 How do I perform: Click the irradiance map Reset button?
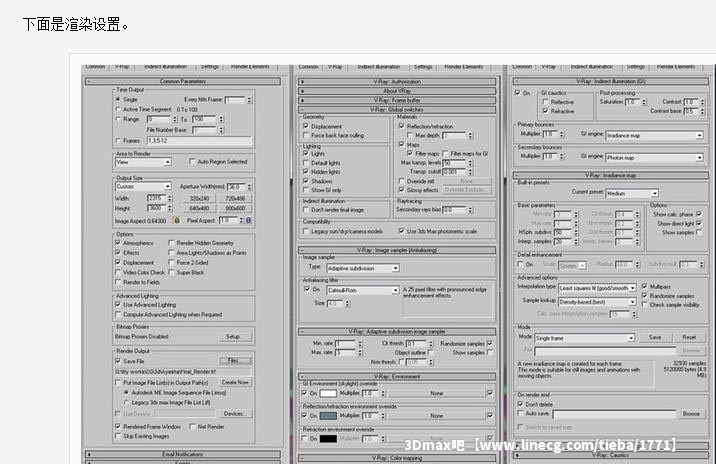pyautogui.click(x=689, y=337)
